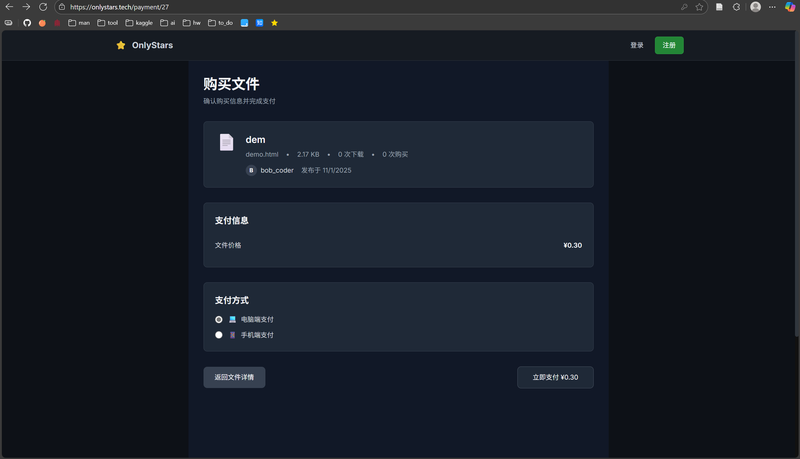Open the orange round bookmark icon

(42, 23)
